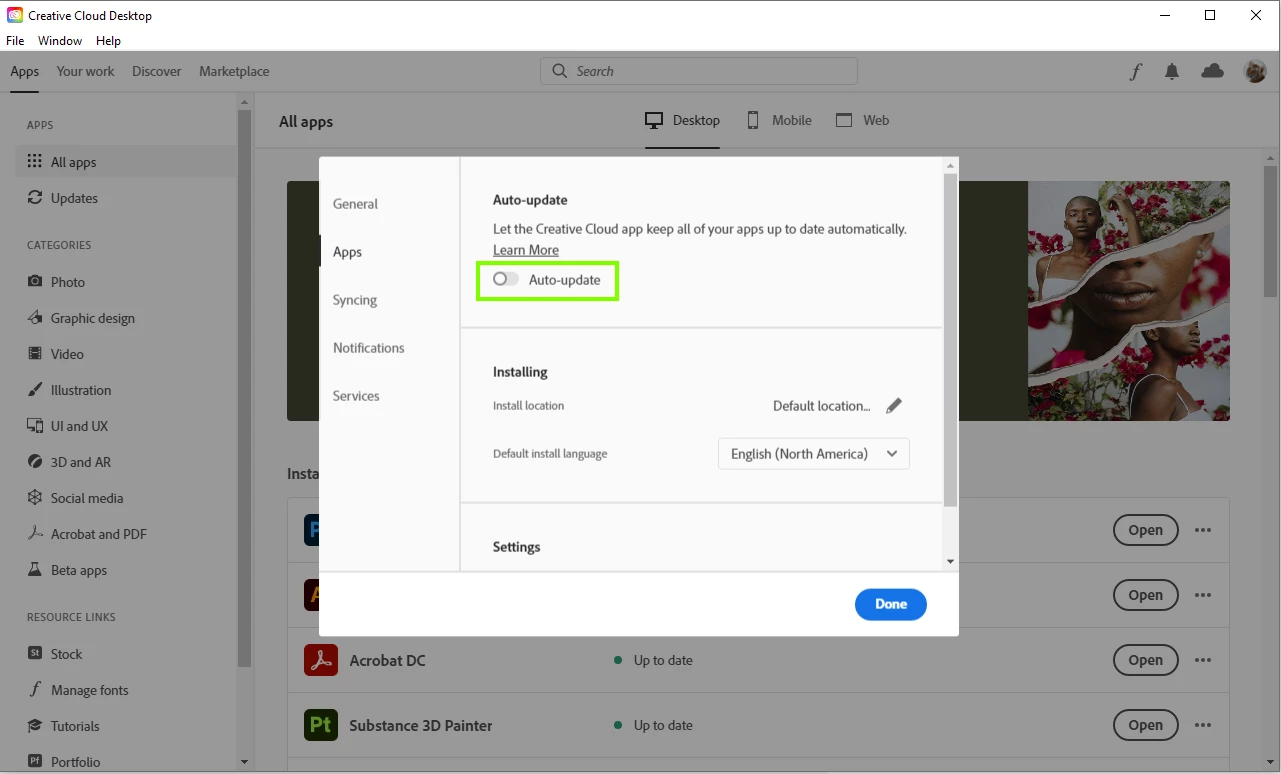
Task: Select All apps in sidebar
Action: pyautogui.click(x=126, y=162)
